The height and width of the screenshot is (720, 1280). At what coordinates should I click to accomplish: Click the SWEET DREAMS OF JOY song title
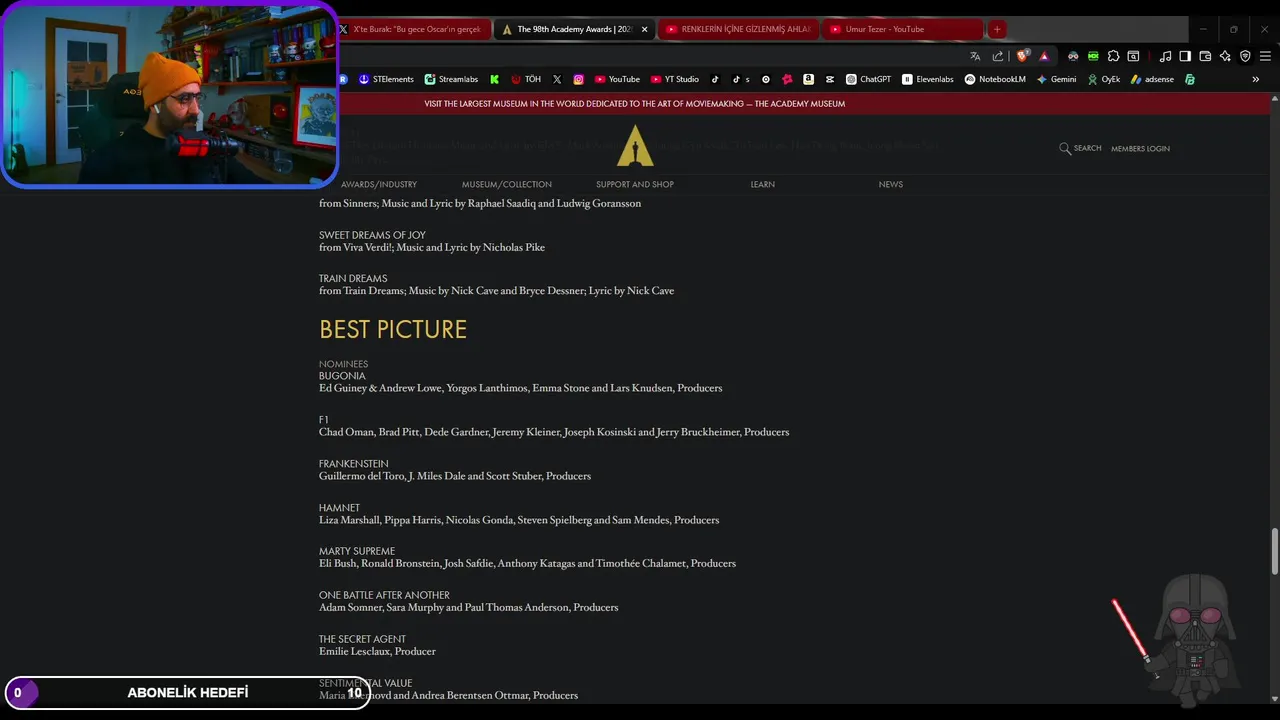(372, 235)
